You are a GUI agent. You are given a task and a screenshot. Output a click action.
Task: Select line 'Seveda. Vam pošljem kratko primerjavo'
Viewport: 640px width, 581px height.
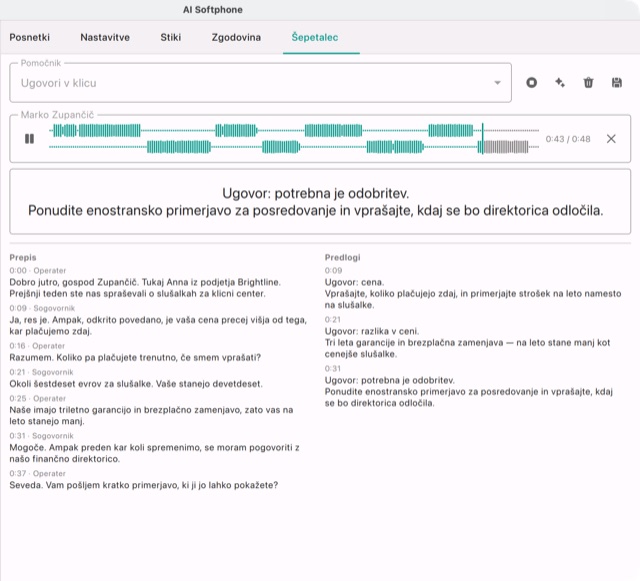point(144,485)
